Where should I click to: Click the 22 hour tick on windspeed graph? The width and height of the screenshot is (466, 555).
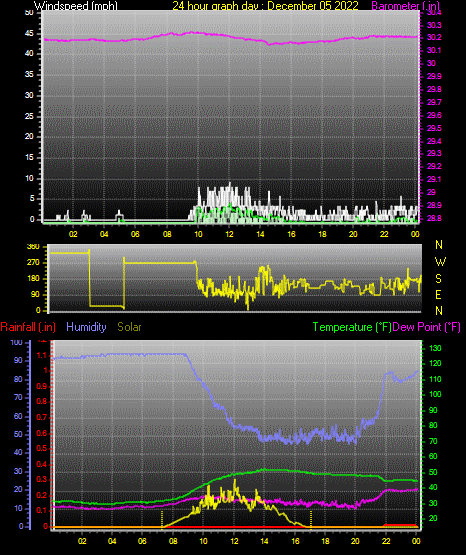point(384,234)
